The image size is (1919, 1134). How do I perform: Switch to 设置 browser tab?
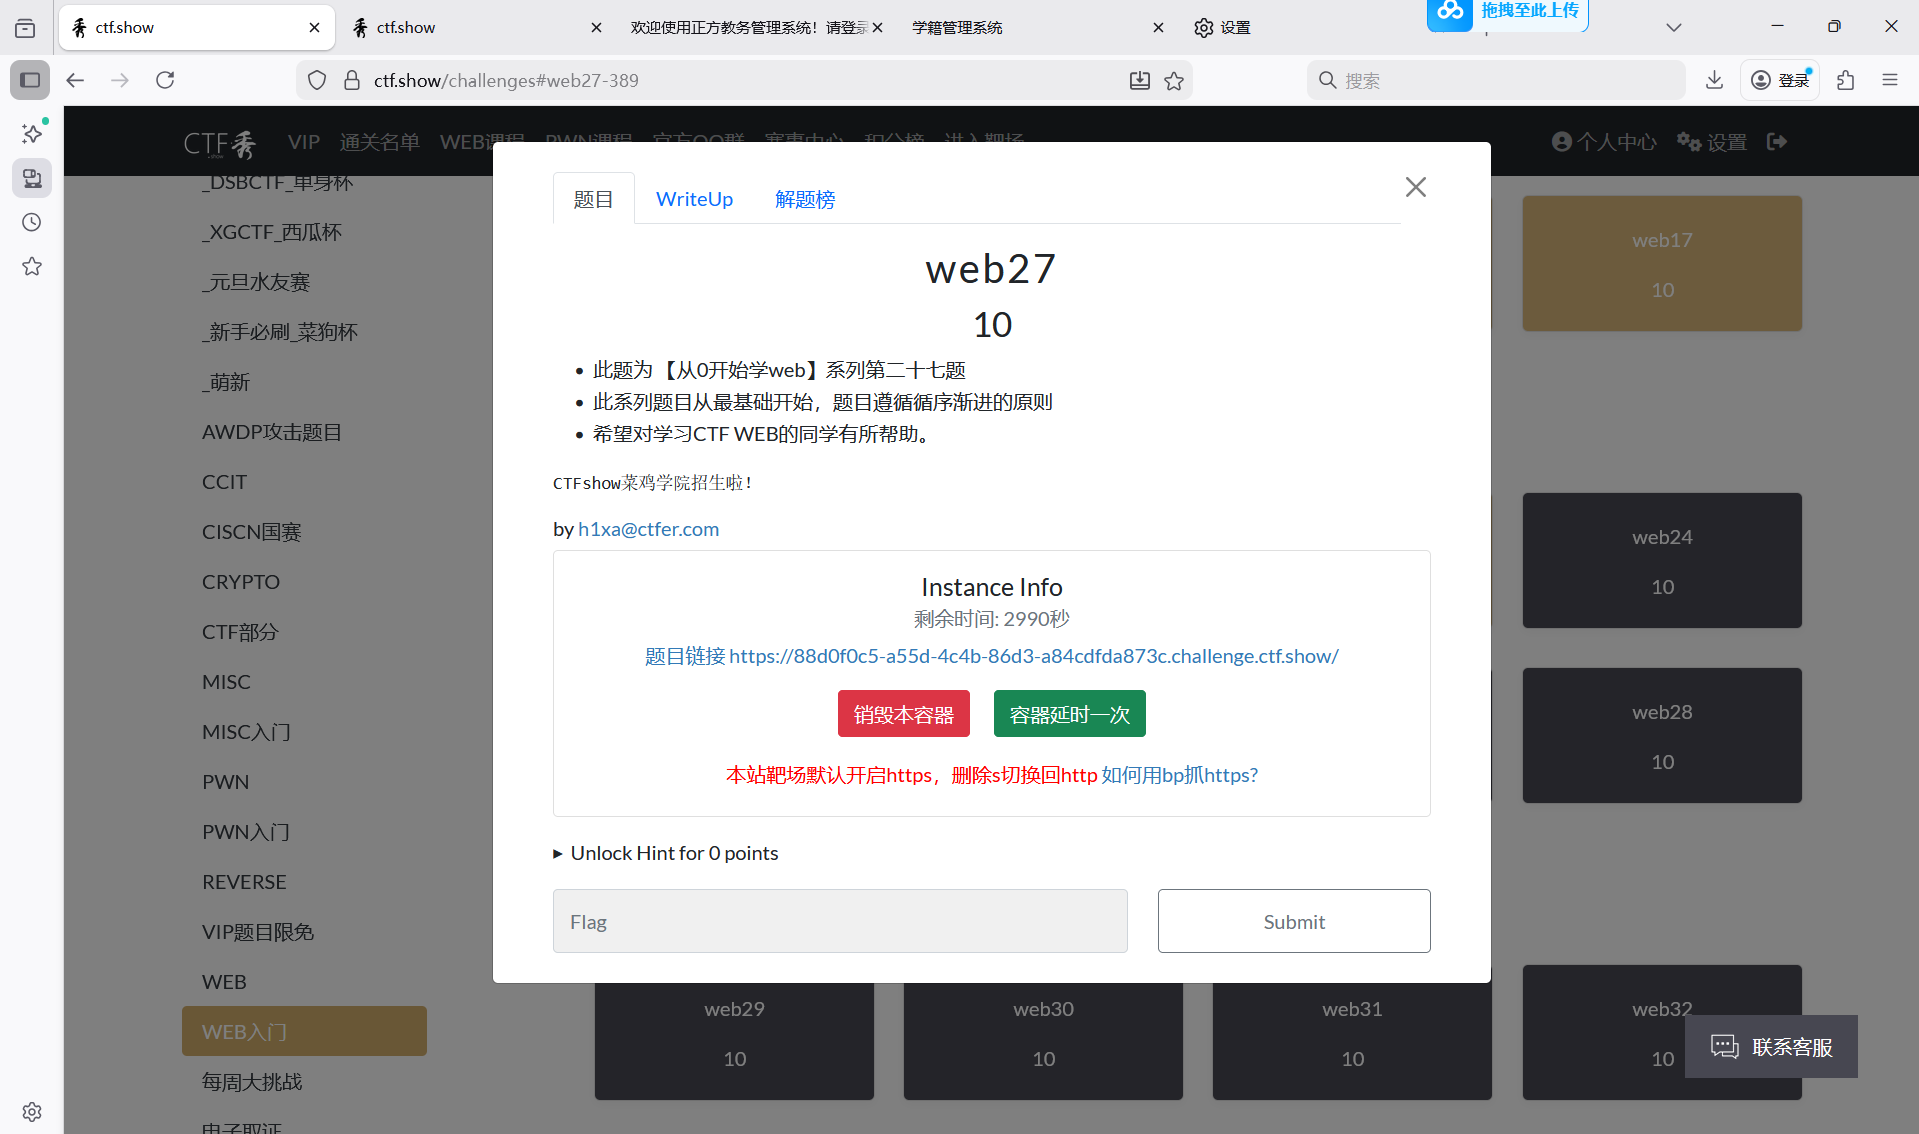pos(1222,28)
